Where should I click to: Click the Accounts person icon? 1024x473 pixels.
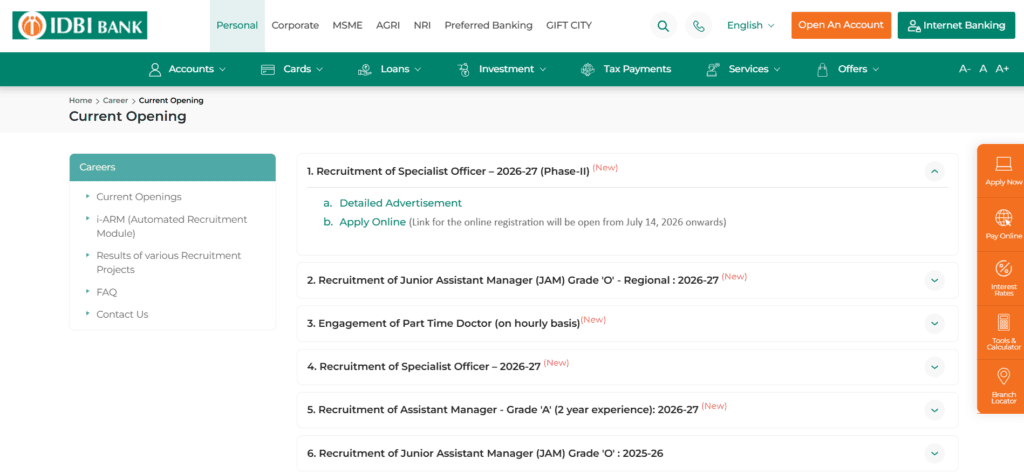155,69
